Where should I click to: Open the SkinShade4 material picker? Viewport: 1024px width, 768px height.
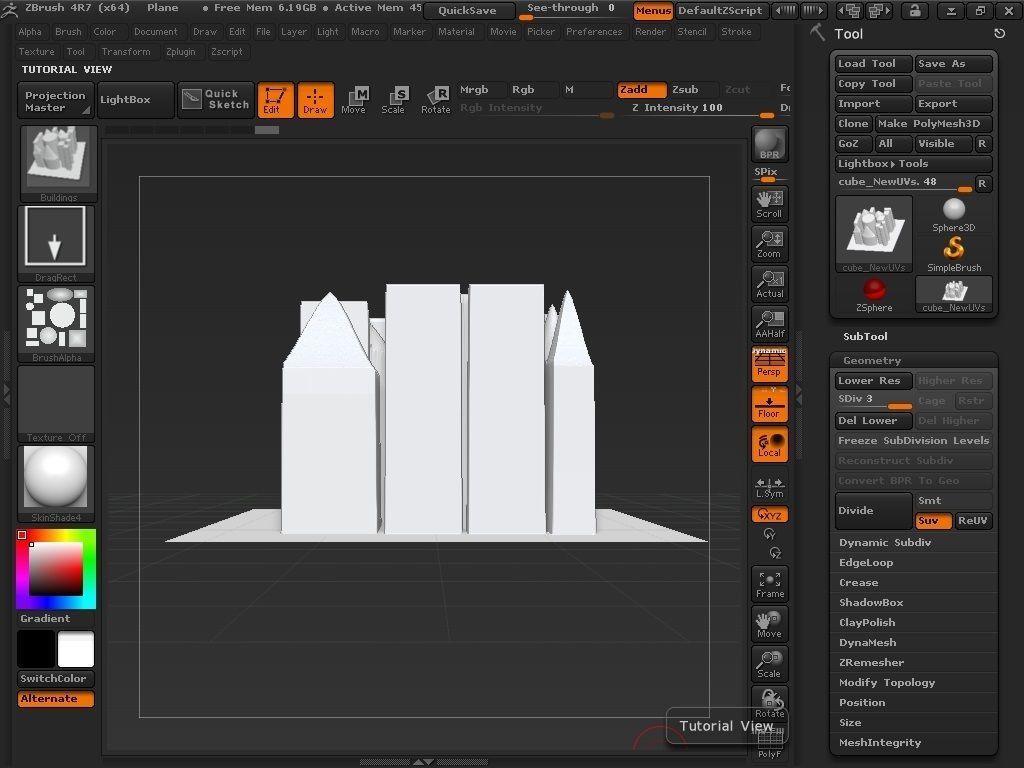point(56,484)
